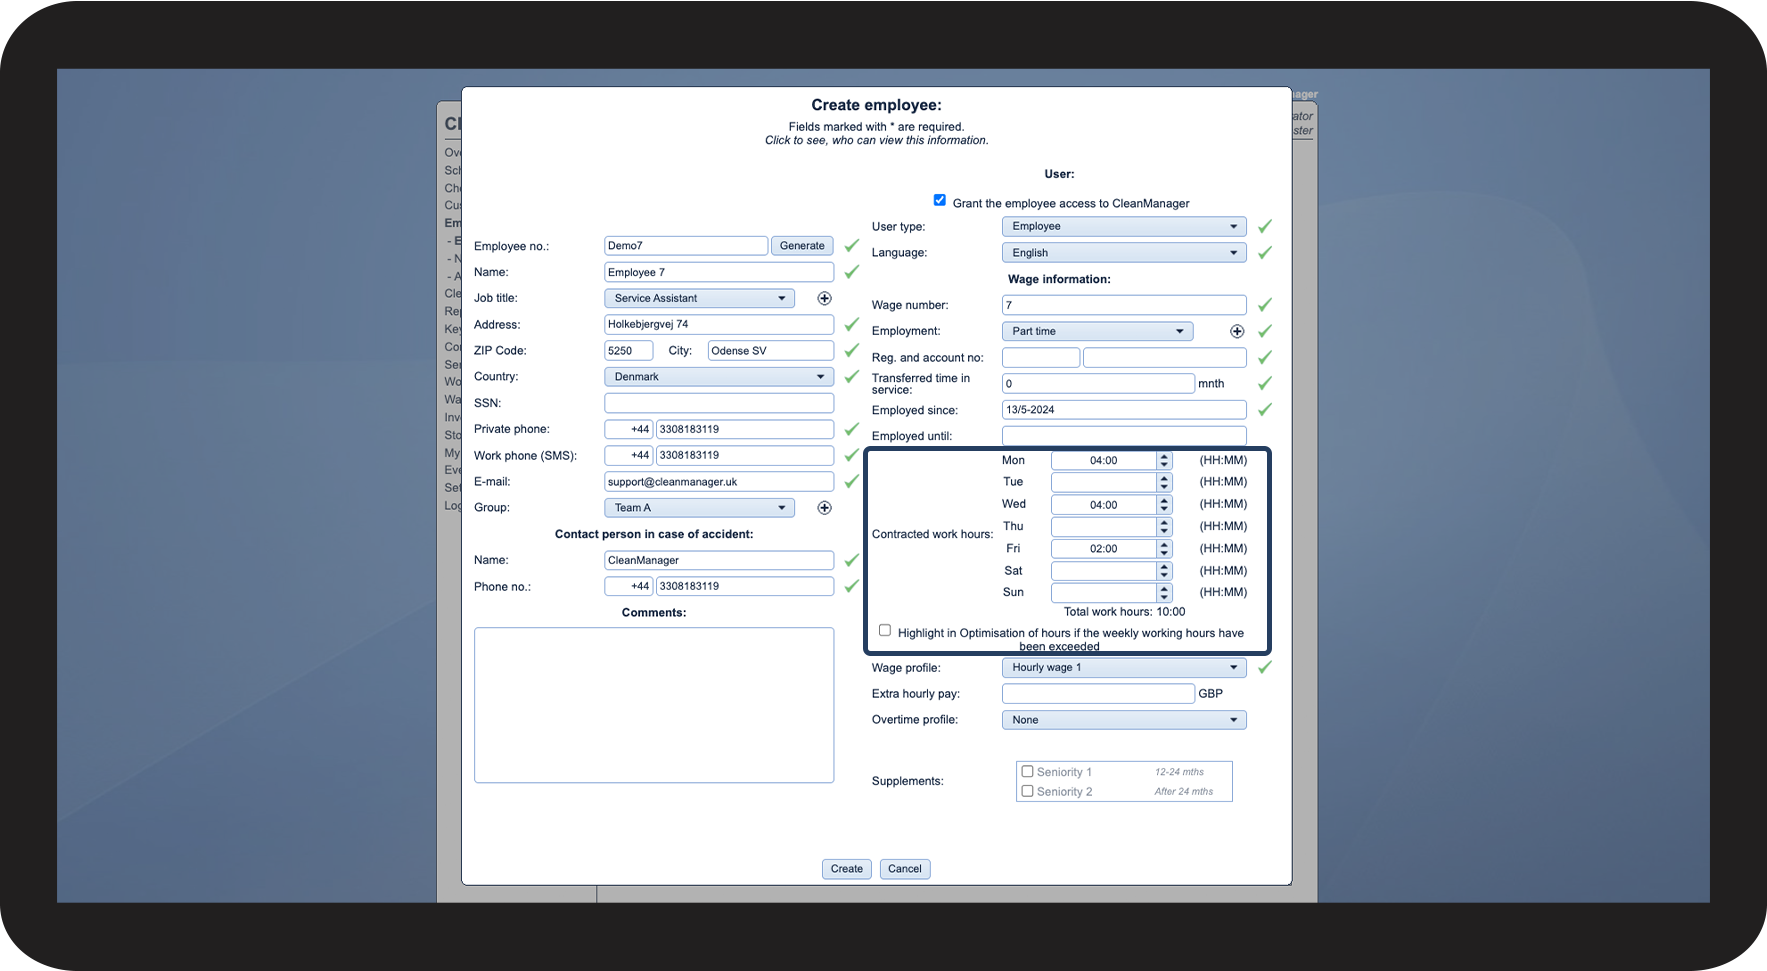This screenshot has width=1767, height=971.
Task: Open the Country dropdown showing Denmark
Action: point(719,377)
